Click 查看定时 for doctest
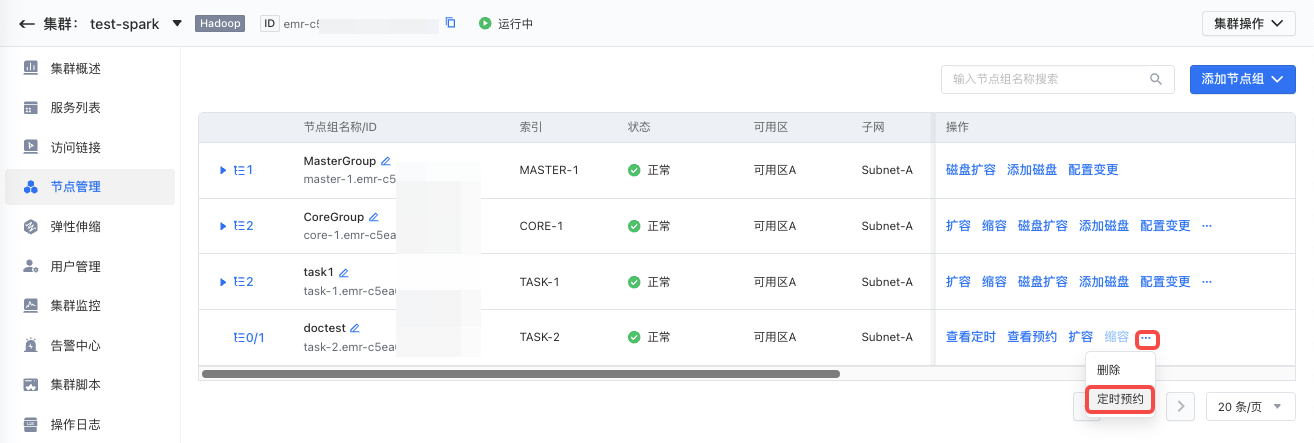1314x443 pixels. pyautogui.click(x=971, y=337)
